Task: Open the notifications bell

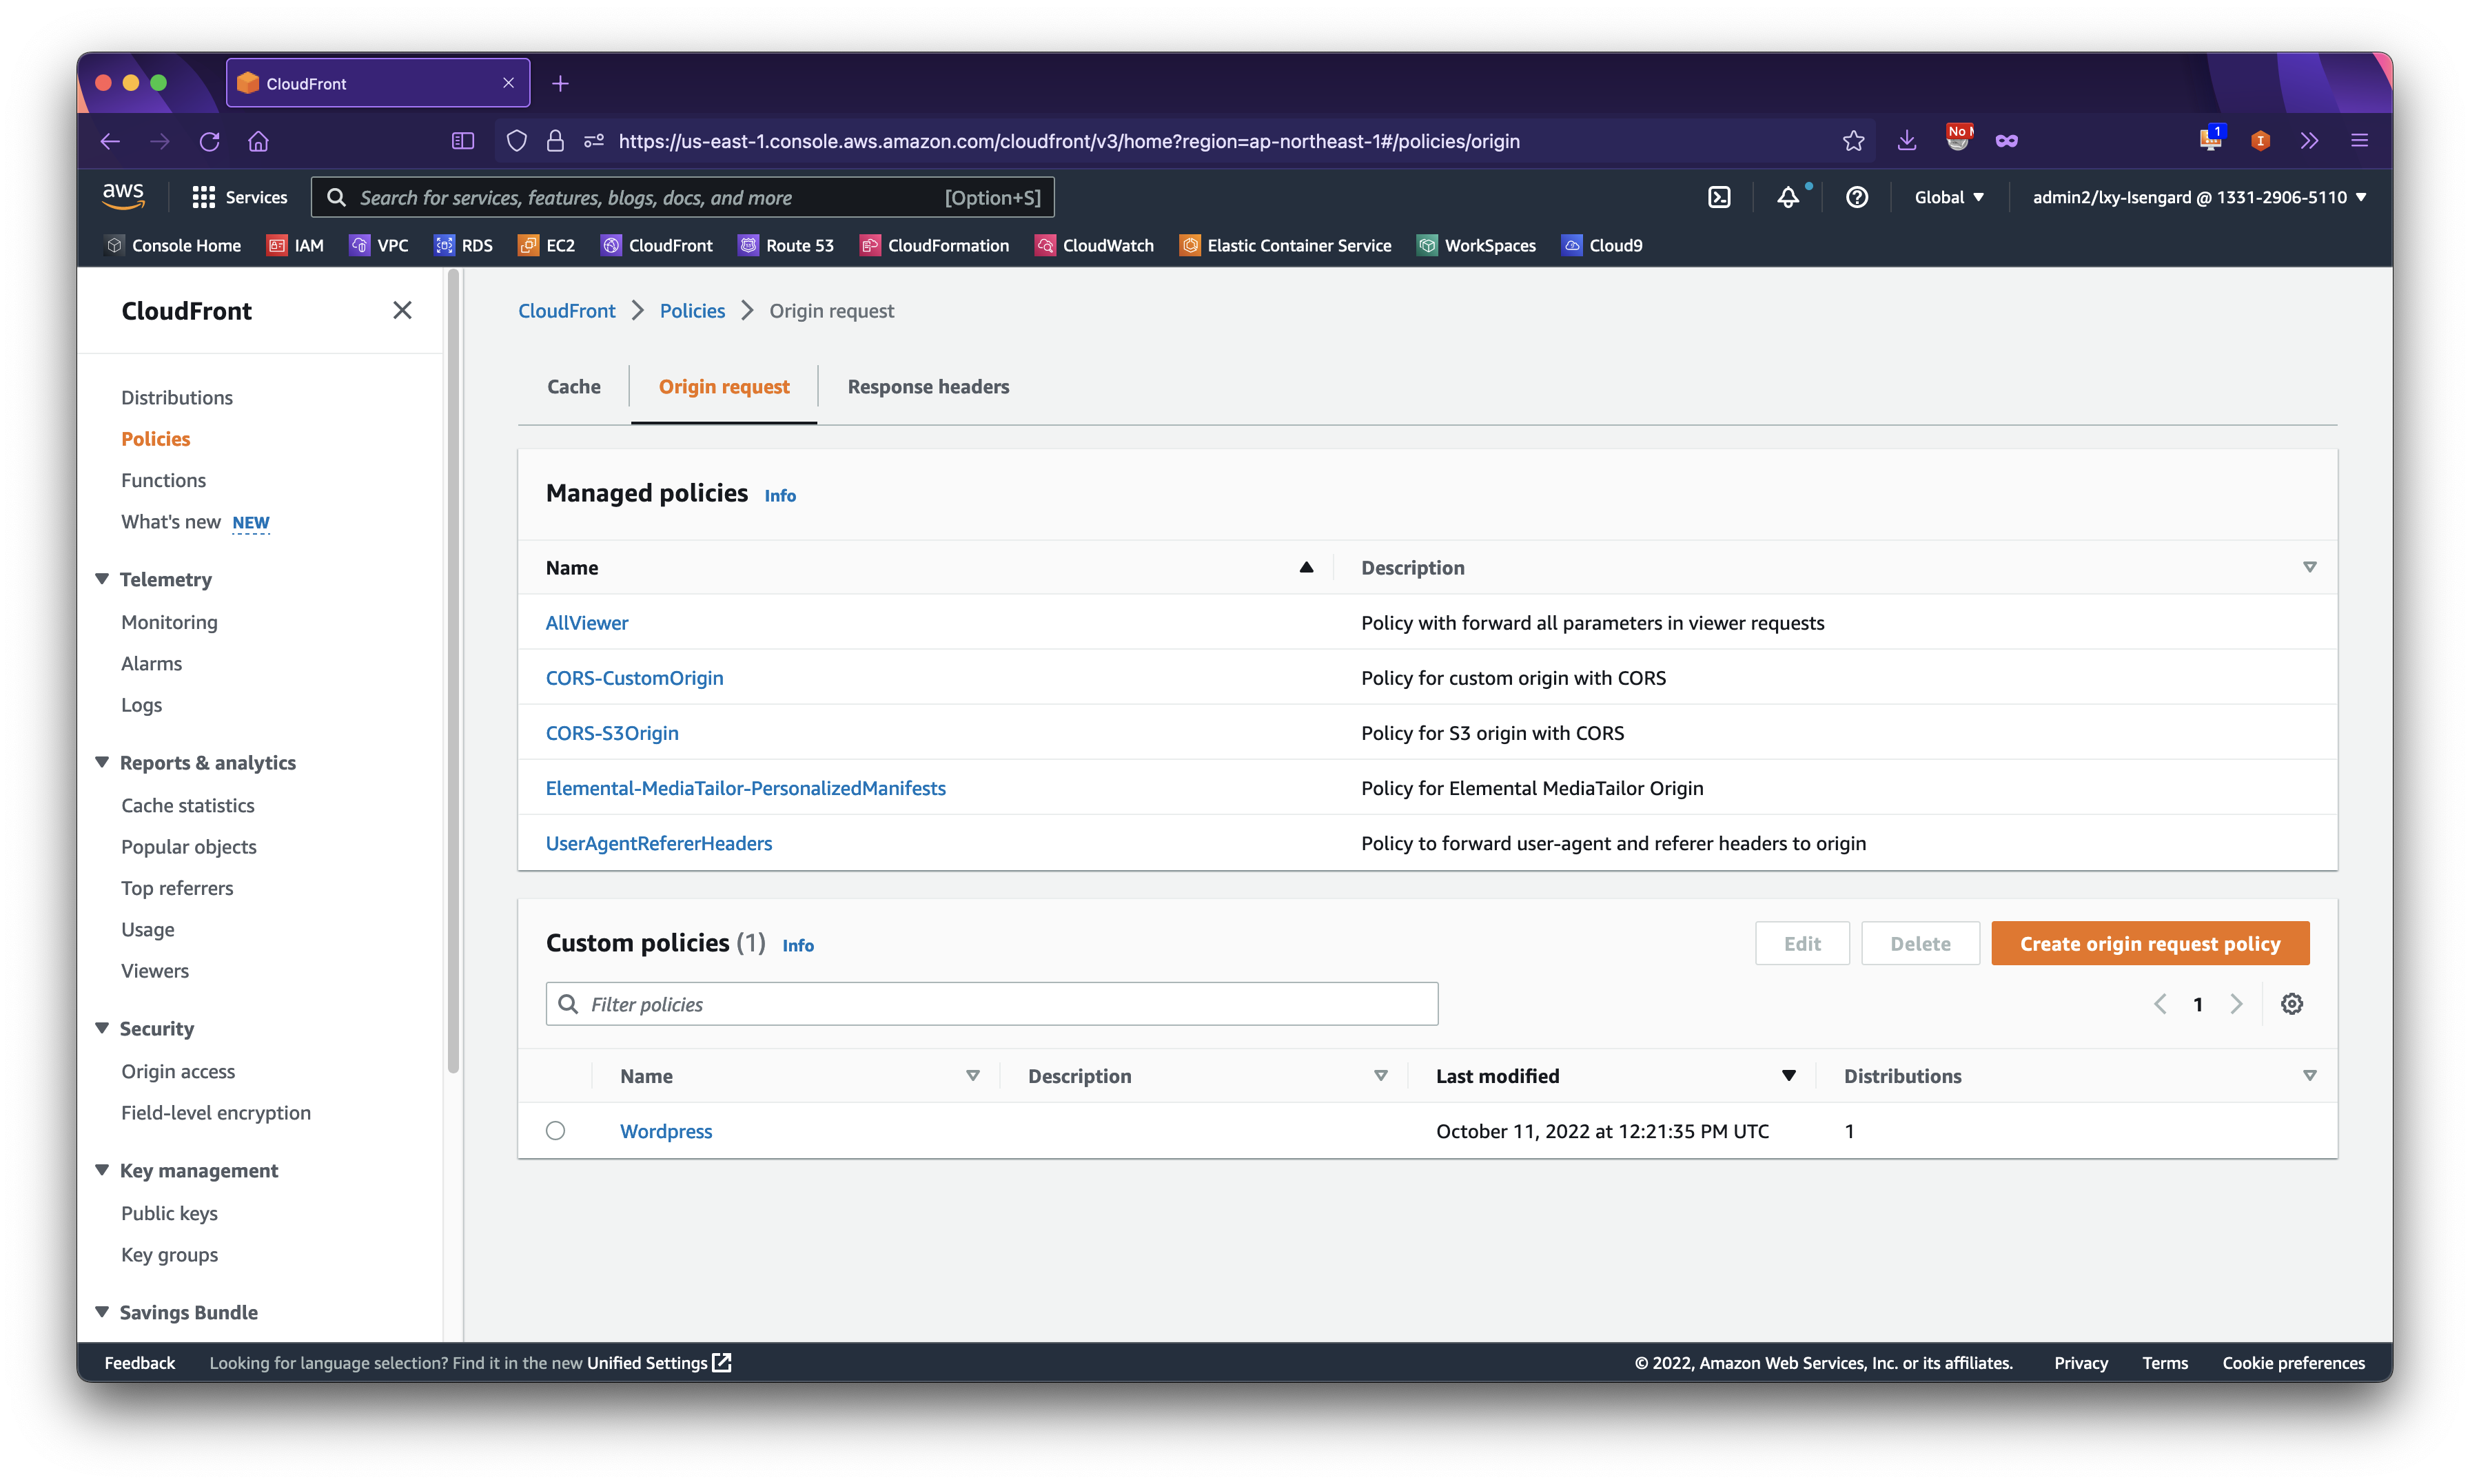Action: coord(1788,197)
